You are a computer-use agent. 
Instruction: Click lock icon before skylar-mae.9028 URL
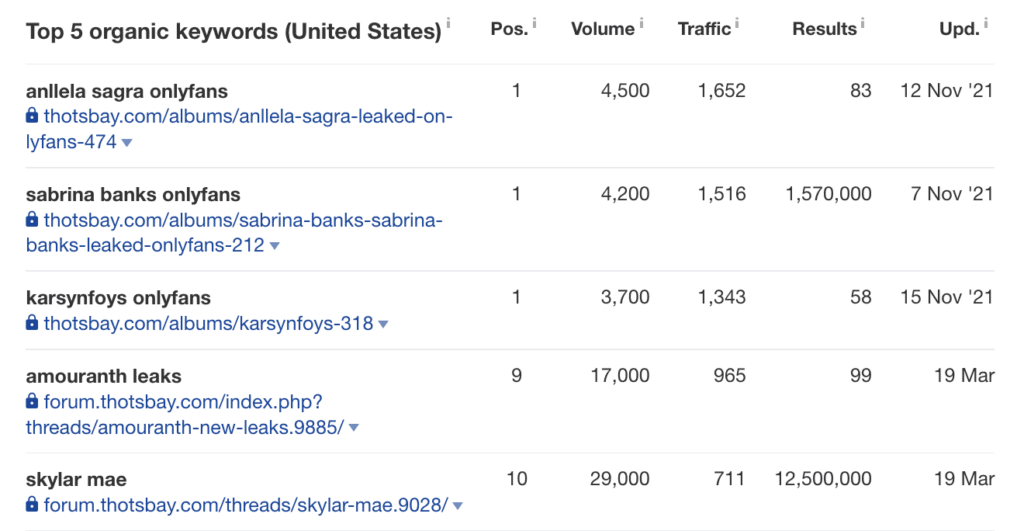[x=32, y=504]
